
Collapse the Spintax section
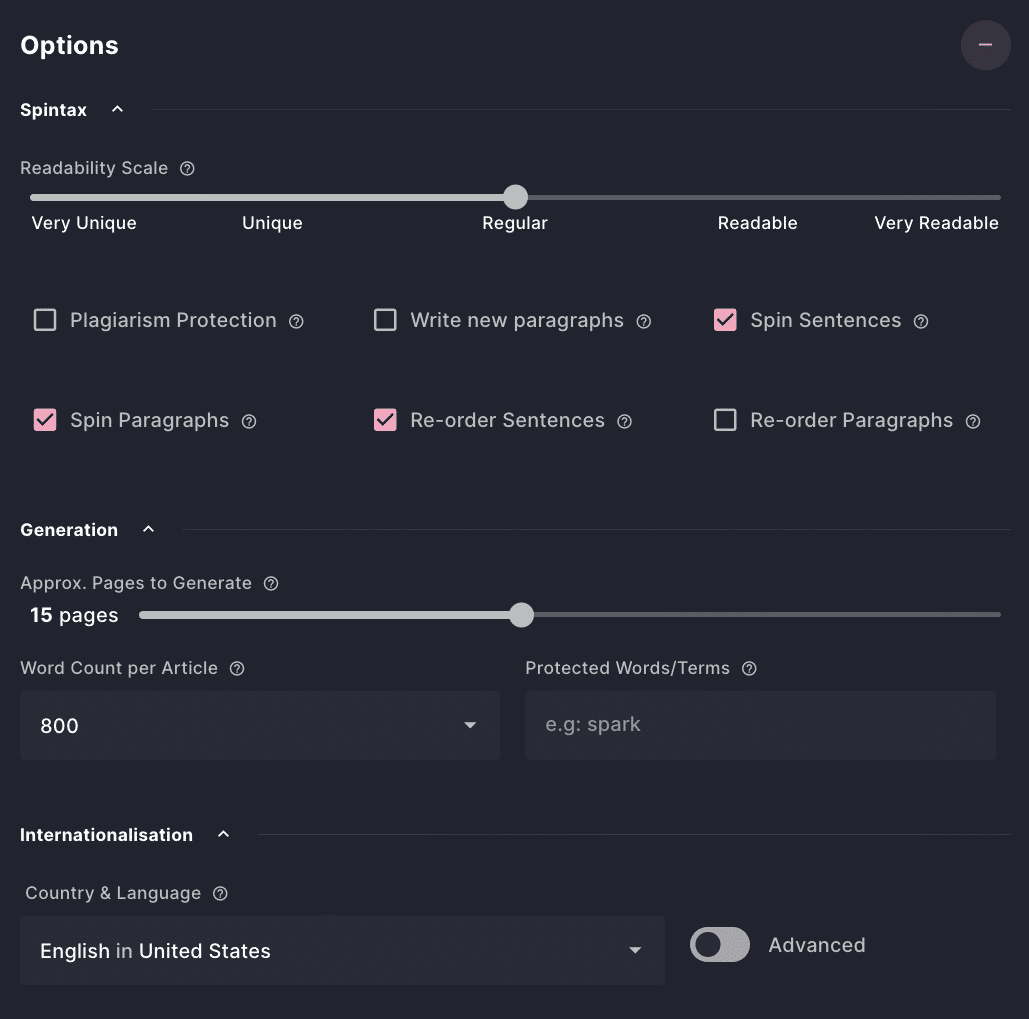(x=117, y=109)
